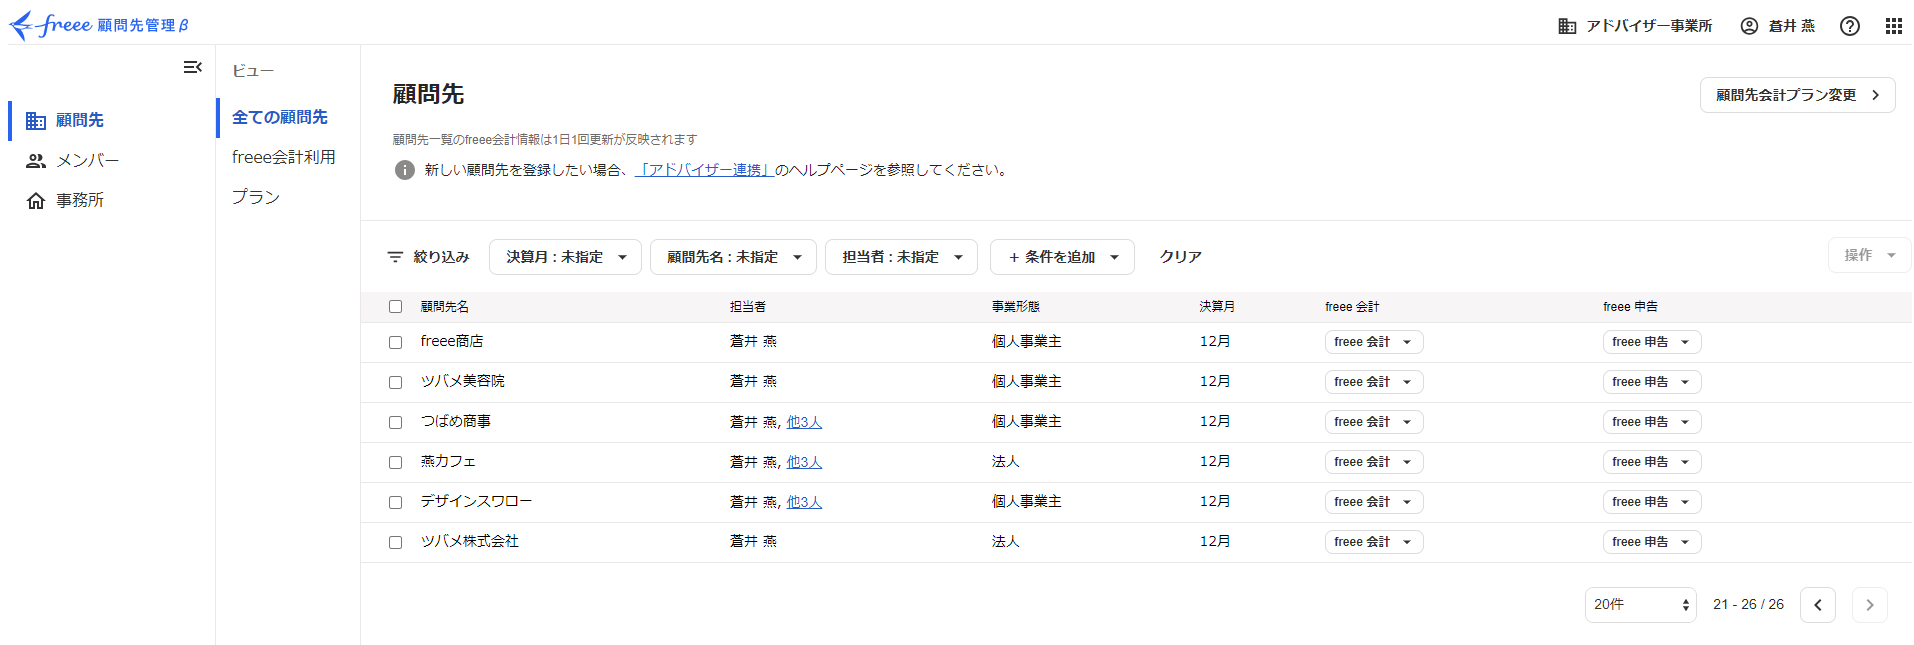The width and height of the screenshot is (1914, 645).
Task: Click the people icon for メンバー
Action: click(x=36, y=160)
